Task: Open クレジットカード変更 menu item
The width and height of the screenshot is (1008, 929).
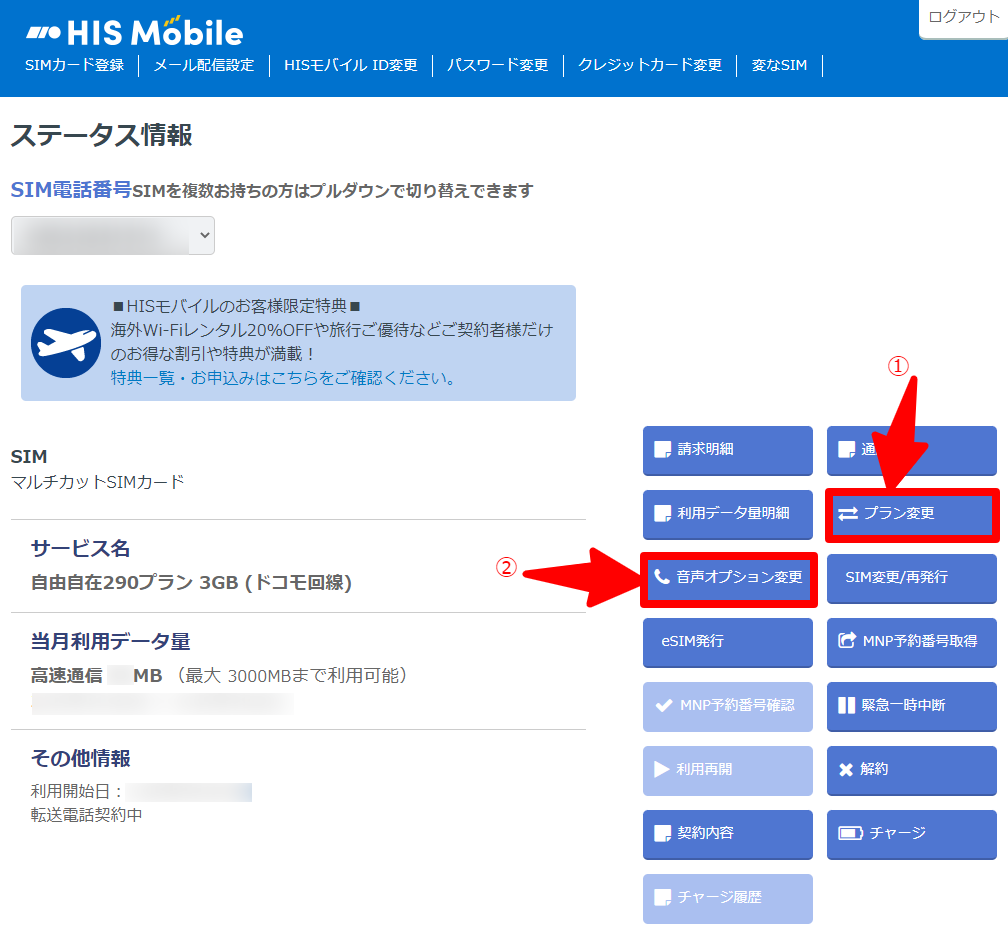Action: 650,65
